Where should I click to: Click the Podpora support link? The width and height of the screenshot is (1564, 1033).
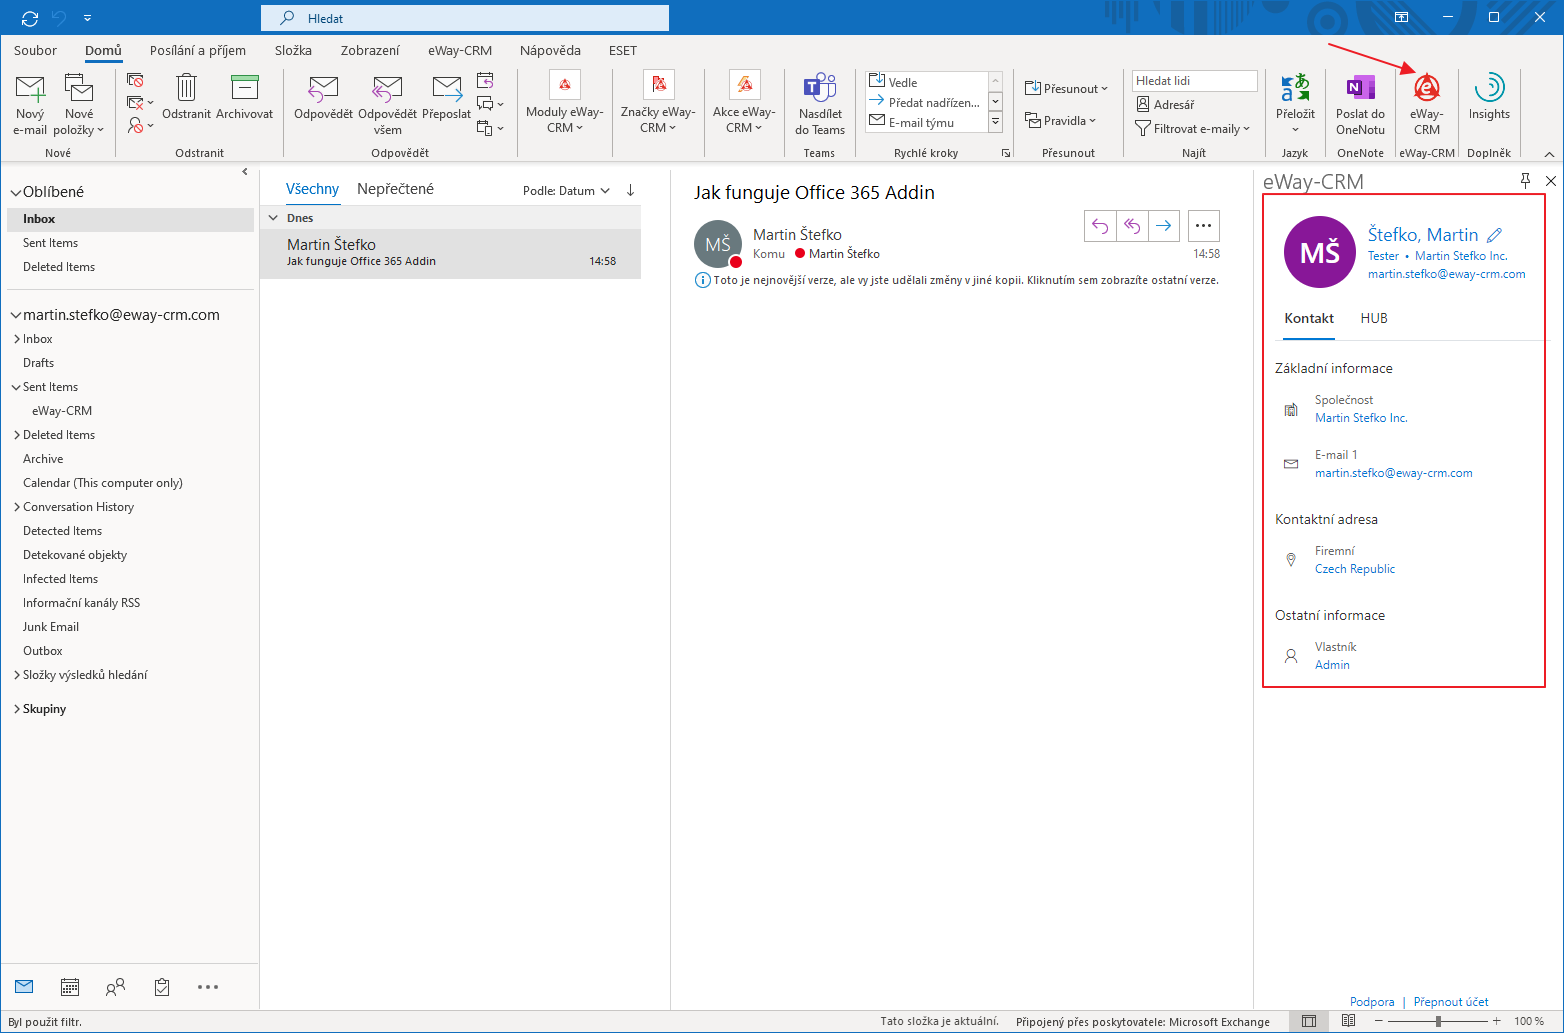(1372, 1002)
